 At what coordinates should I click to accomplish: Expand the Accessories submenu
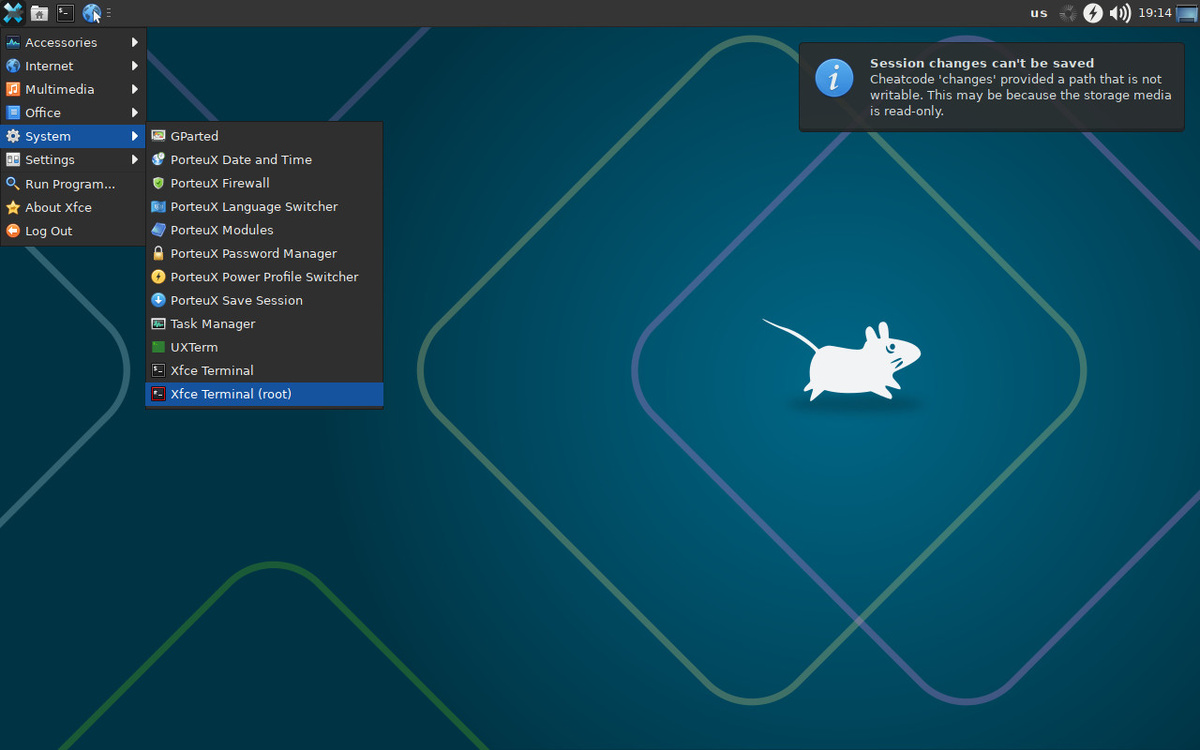73,42
